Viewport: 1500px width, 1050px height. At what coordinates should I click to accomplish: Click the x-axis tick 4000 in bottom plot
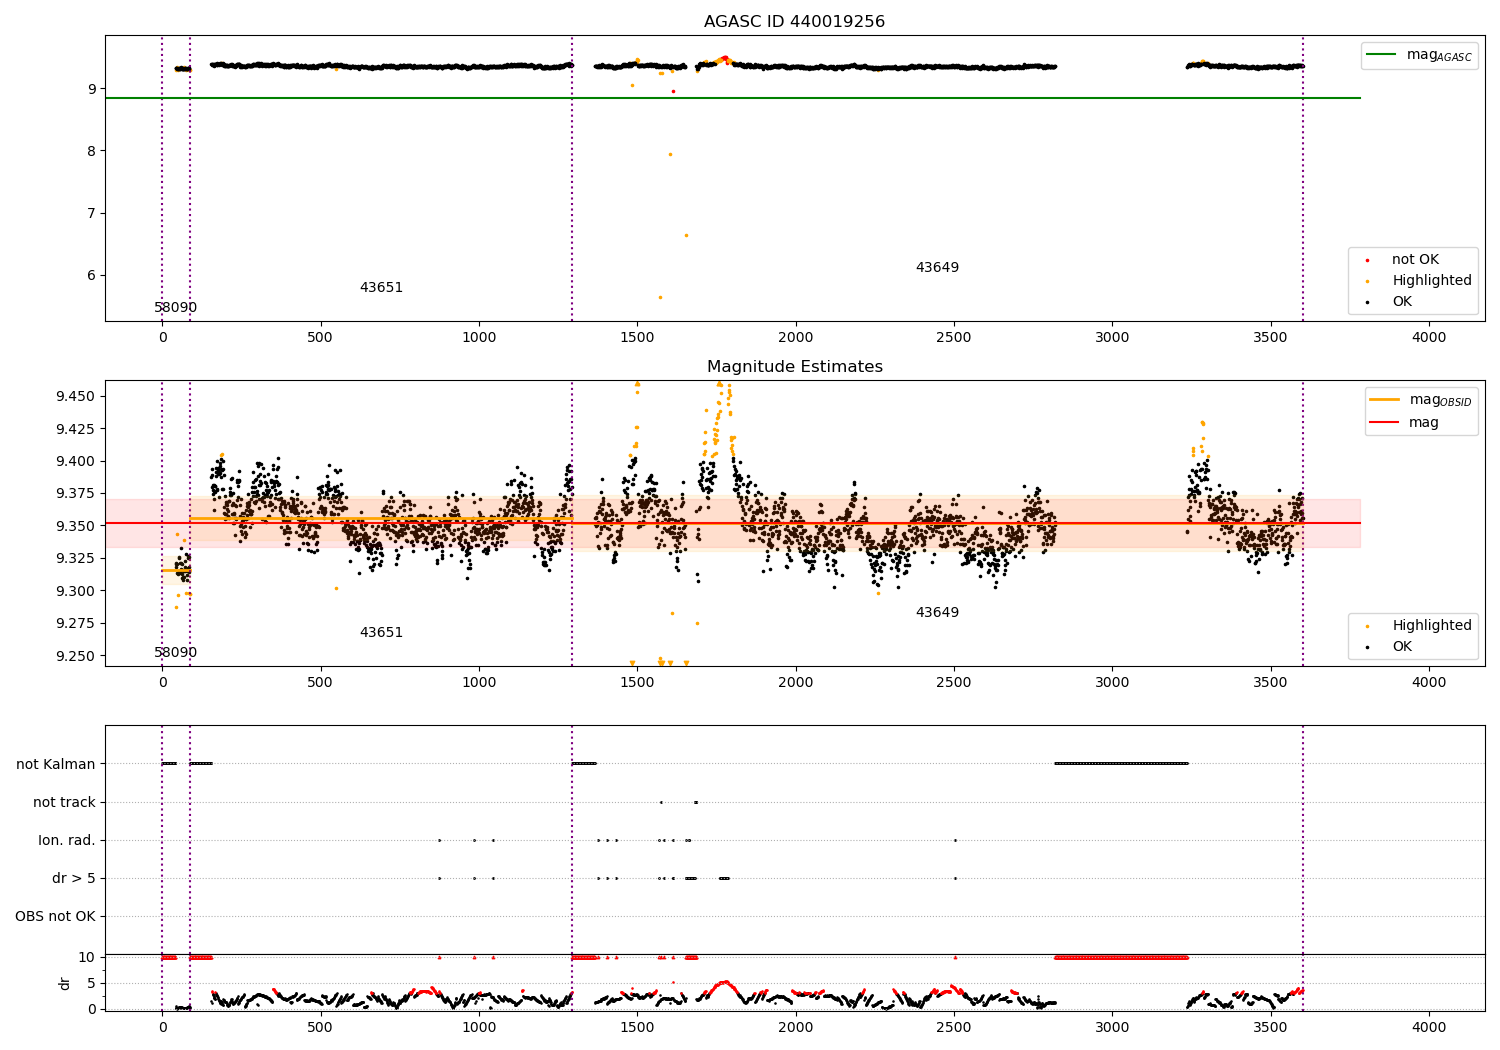(x=1429, y=1028)
